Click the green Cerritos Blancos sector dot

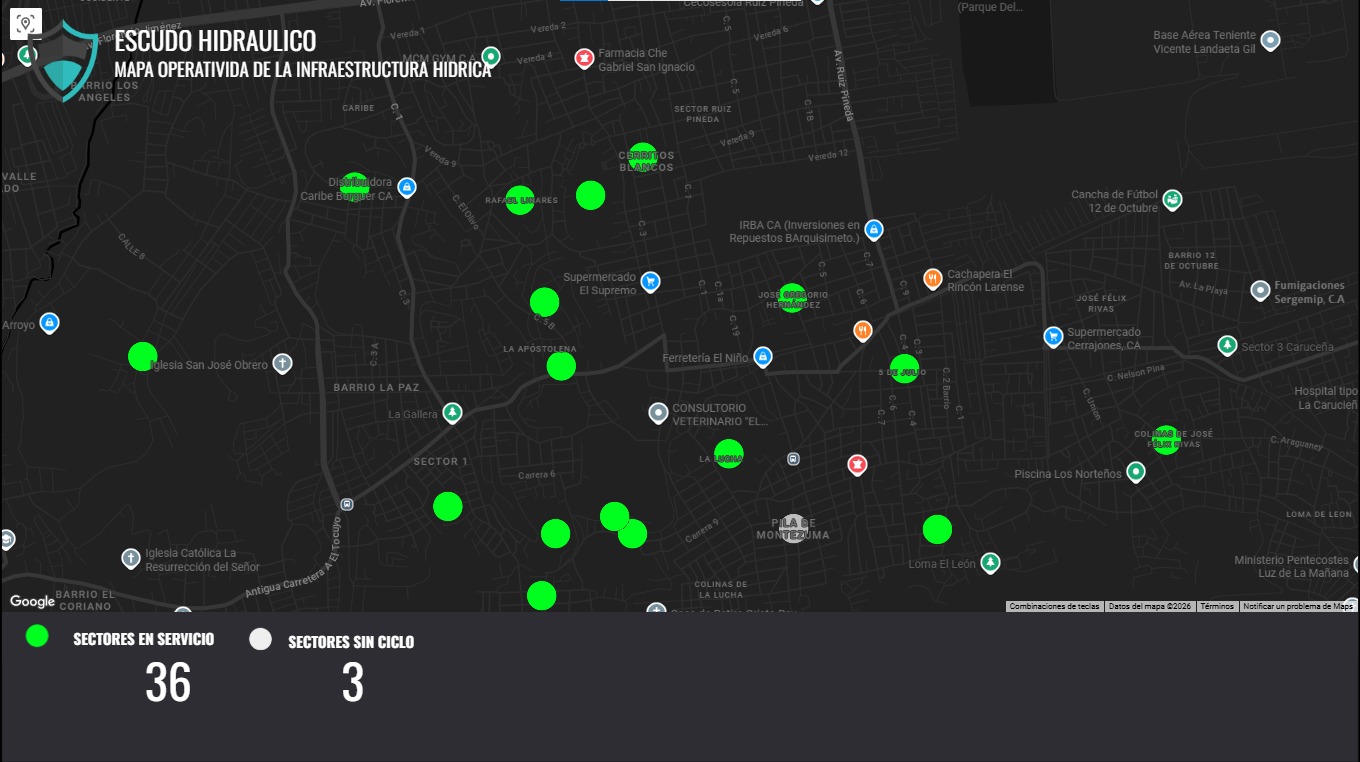point(643,157)
